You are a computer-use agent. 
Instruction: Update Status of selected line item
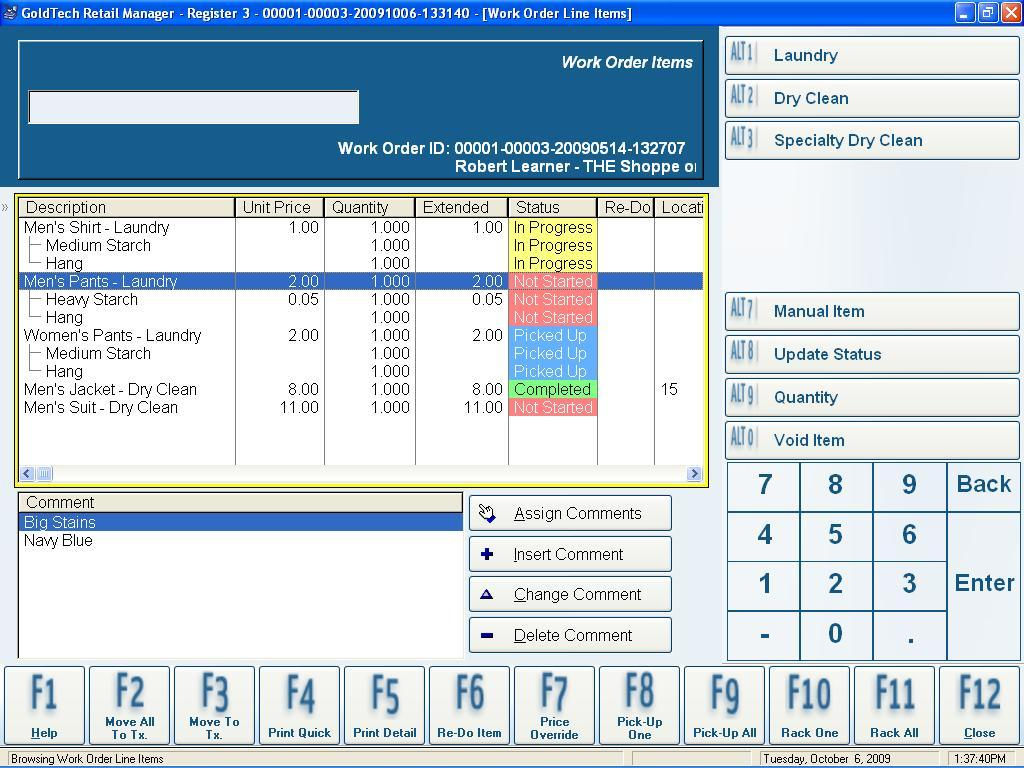(x=870, y=354)
